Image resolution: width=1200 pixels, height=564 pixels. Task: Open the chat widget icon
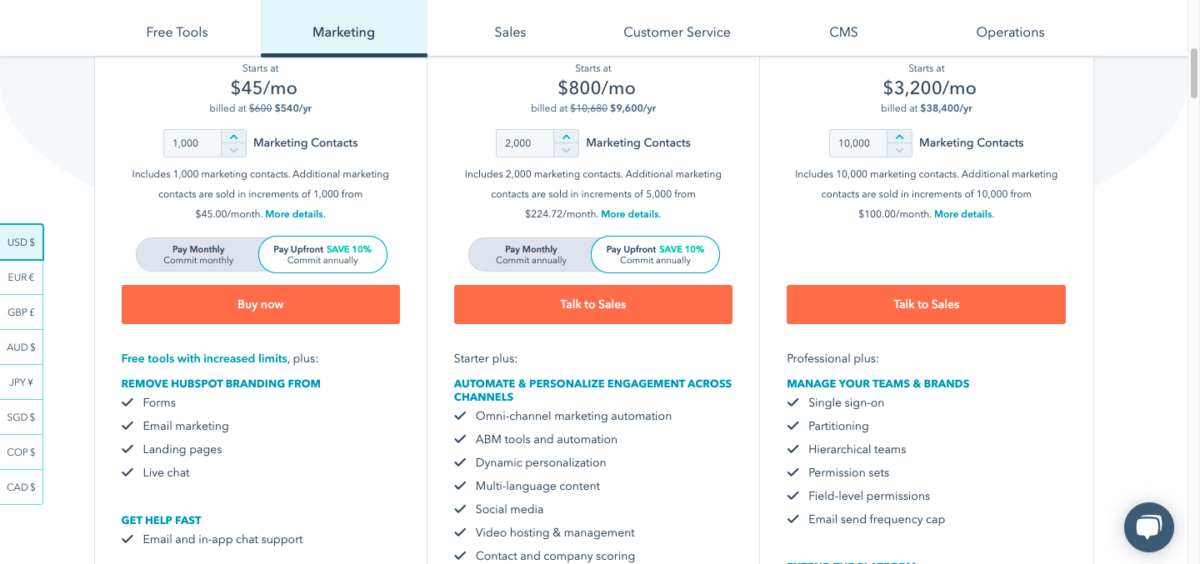1148,526
